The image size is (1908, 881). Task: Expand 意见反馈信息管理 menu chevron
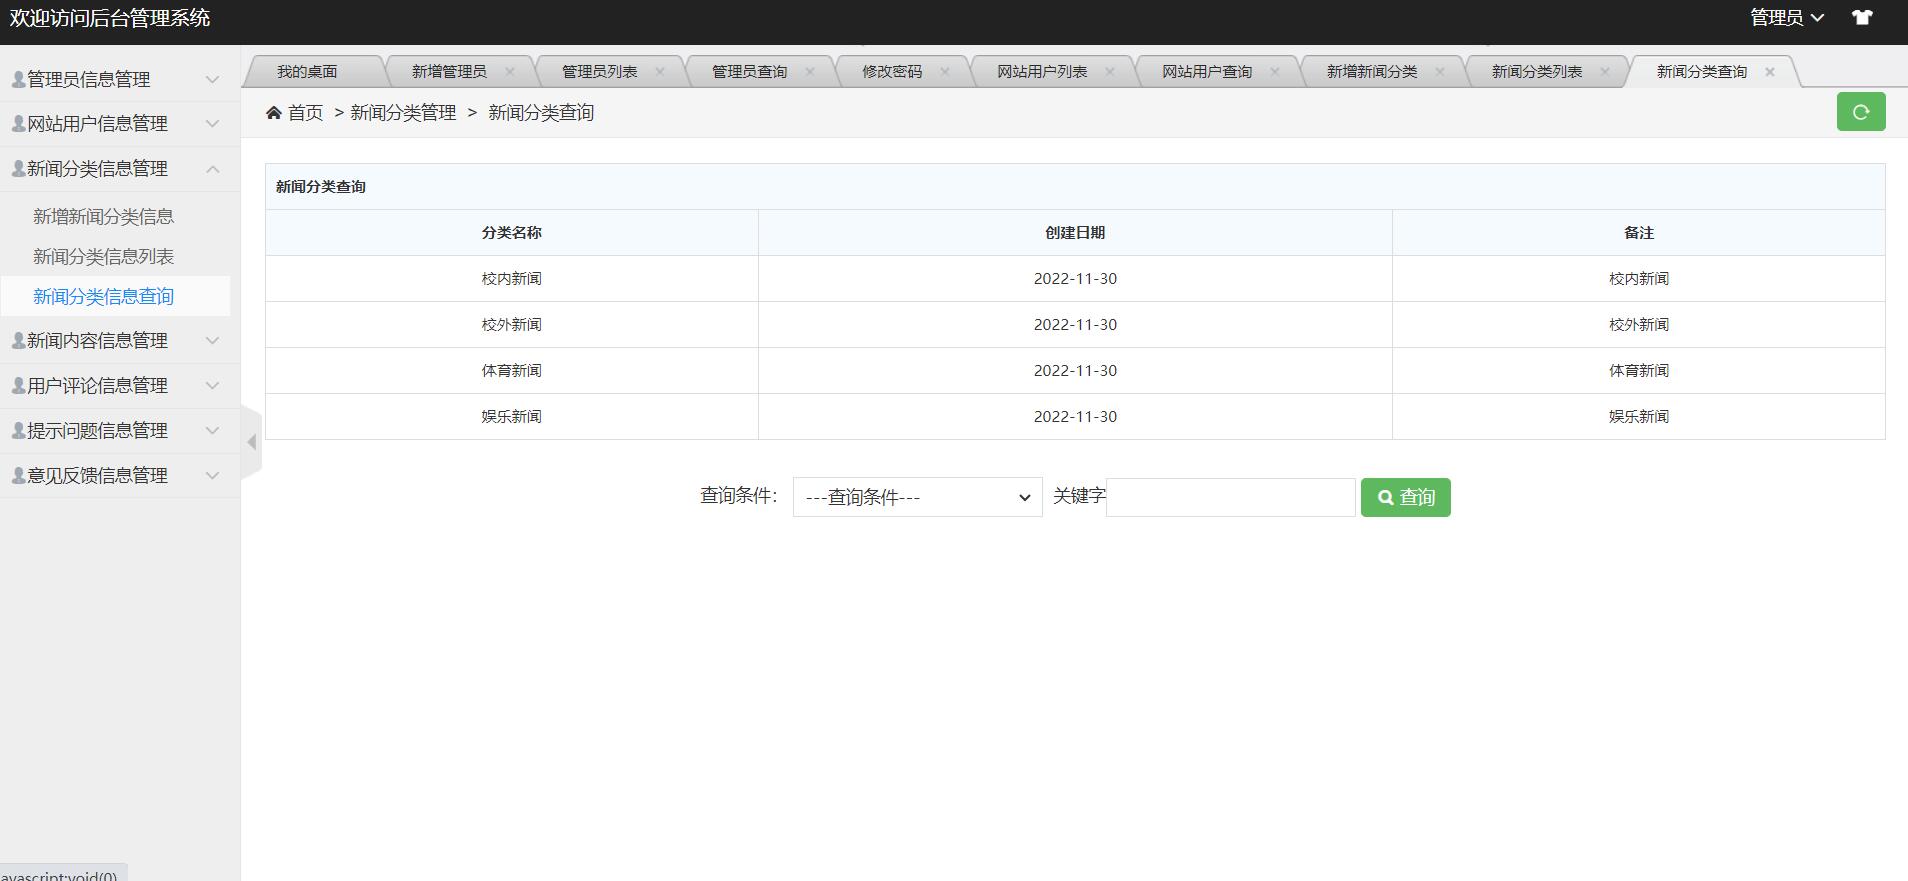[x=212, y=476]
